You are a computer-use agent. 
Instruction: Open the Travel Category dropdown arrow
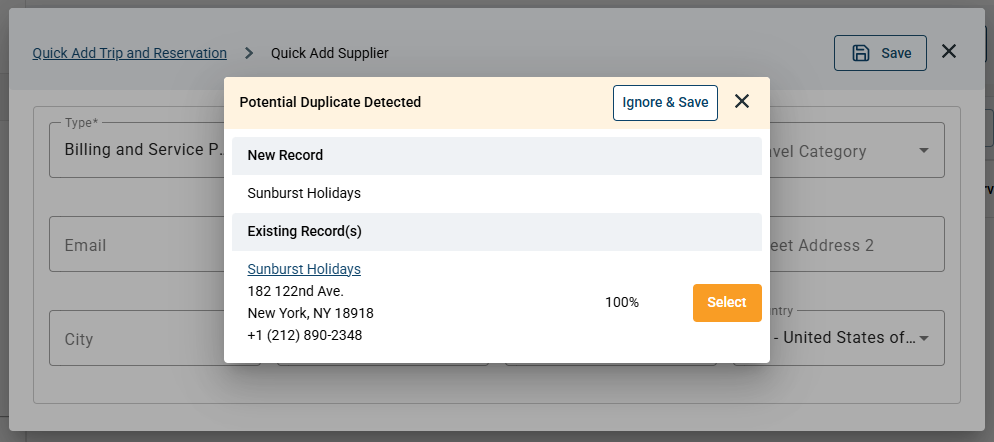point(924,150)
